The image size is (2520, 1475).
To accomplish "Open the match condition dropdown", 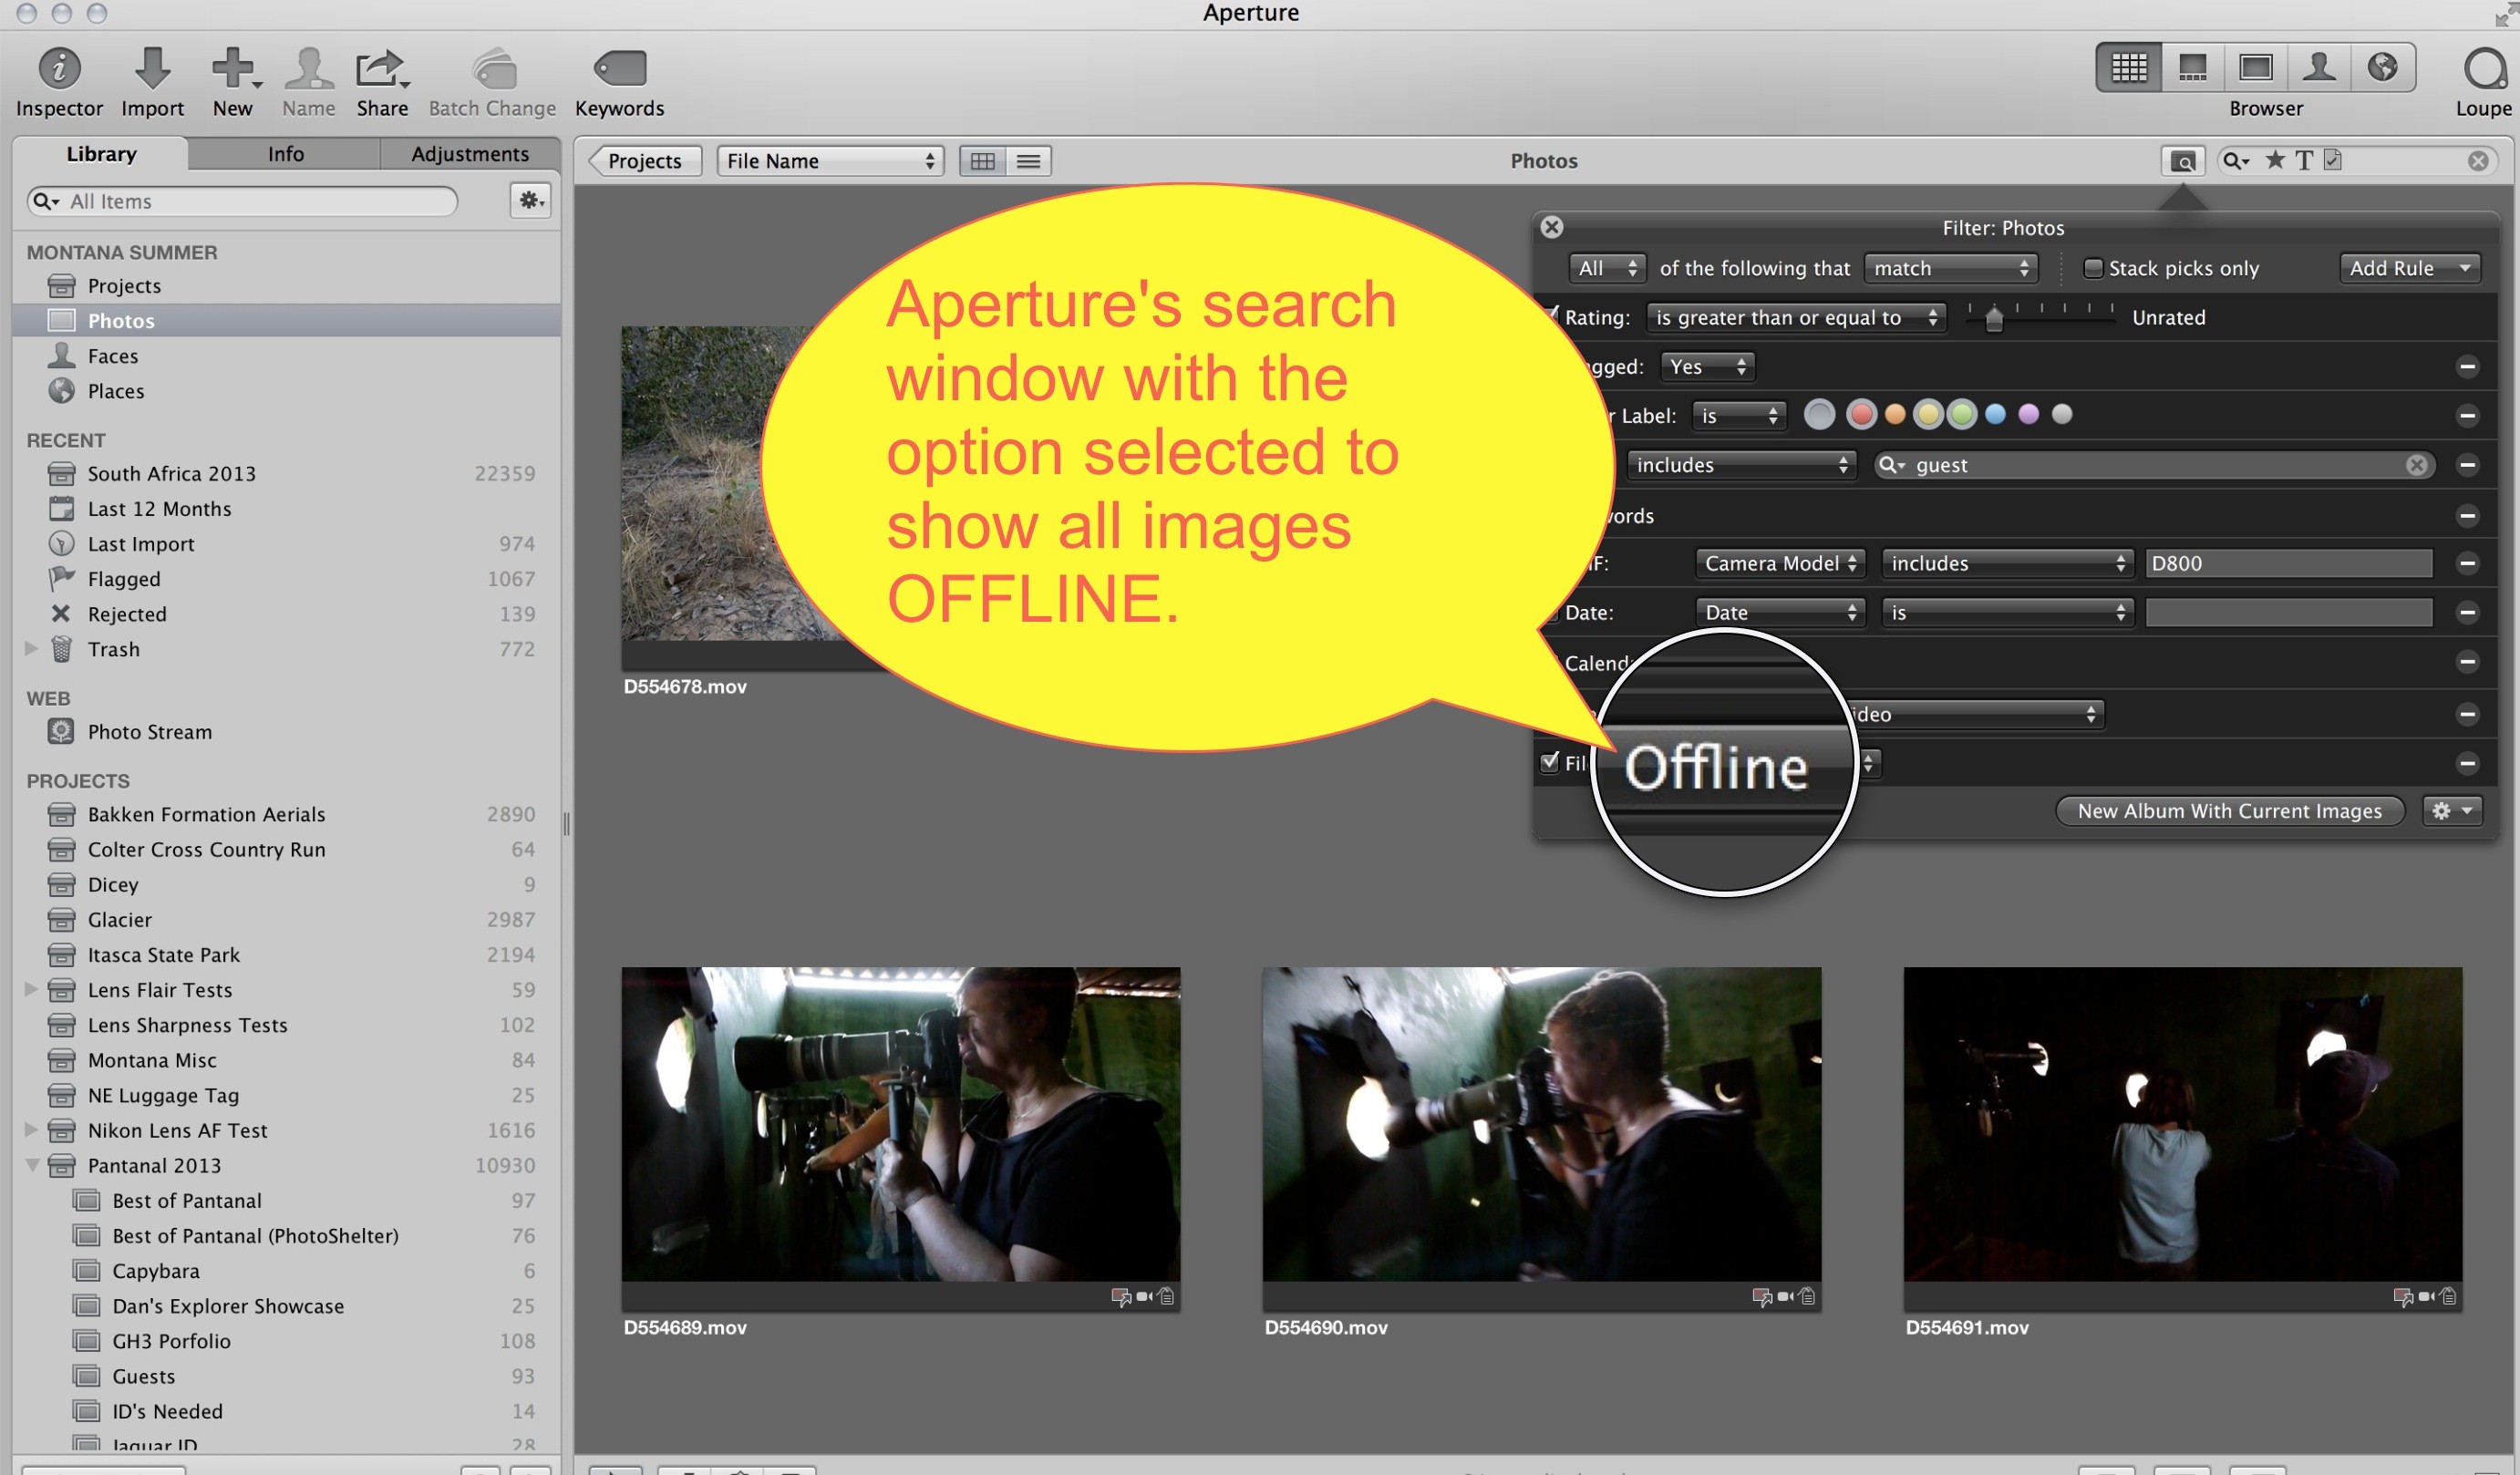I will tap(1950, 268).
